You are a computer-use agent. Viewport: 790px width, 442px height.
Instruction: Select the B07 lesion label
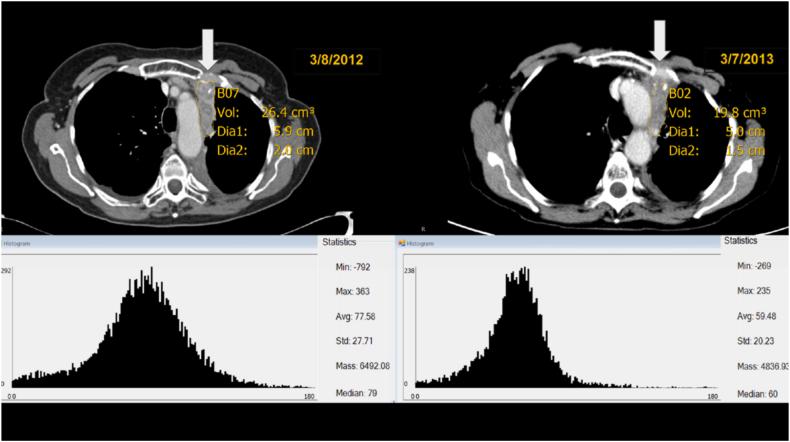(x=228, y=92)
